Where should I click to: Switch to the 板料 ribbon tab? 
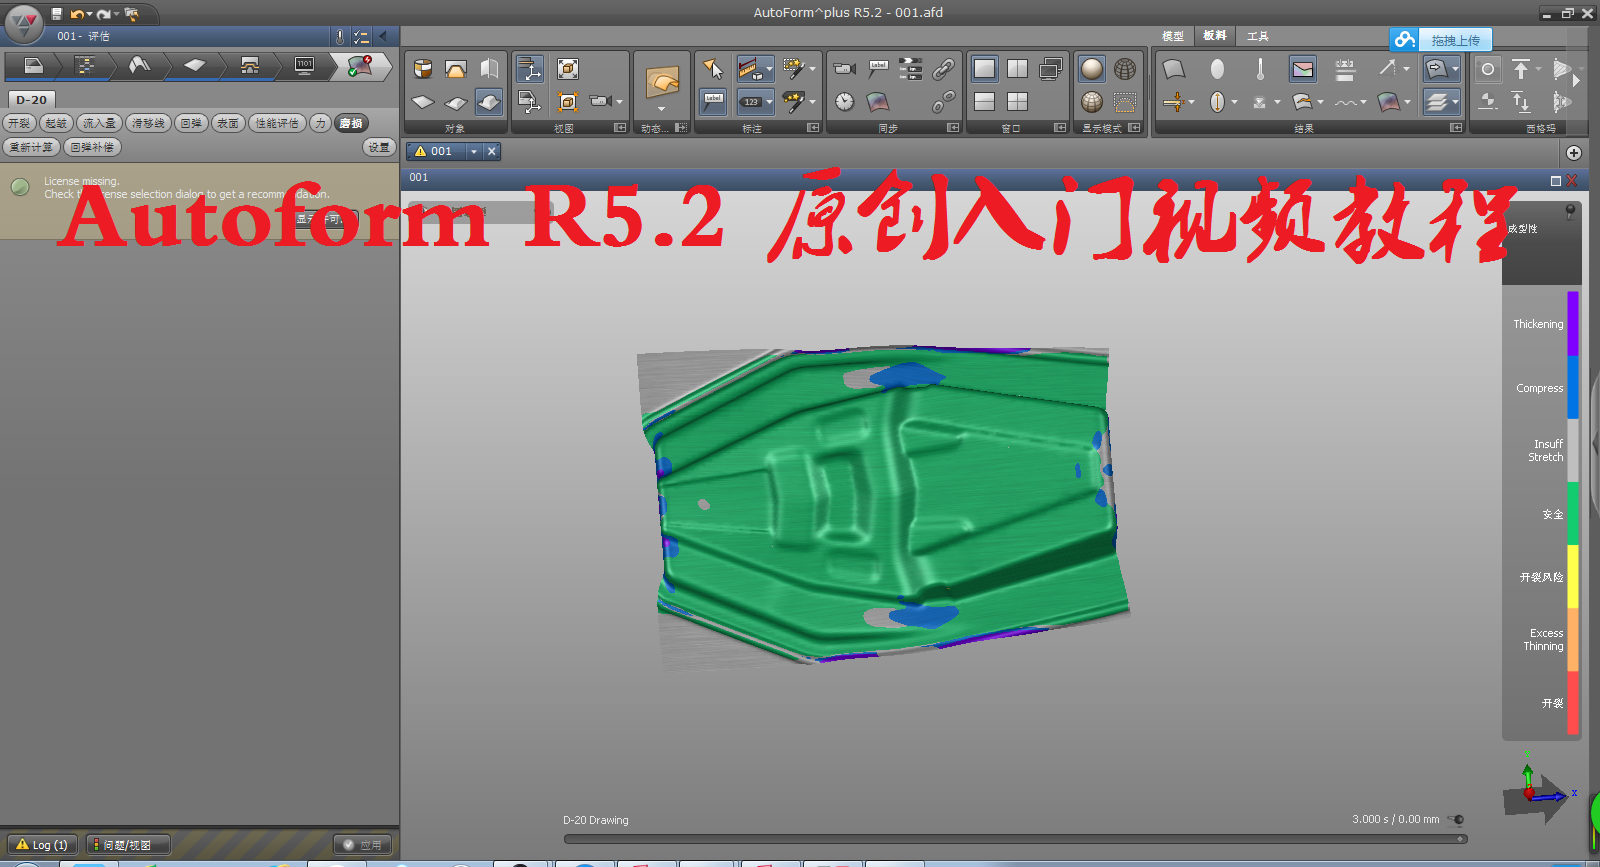1215,36
